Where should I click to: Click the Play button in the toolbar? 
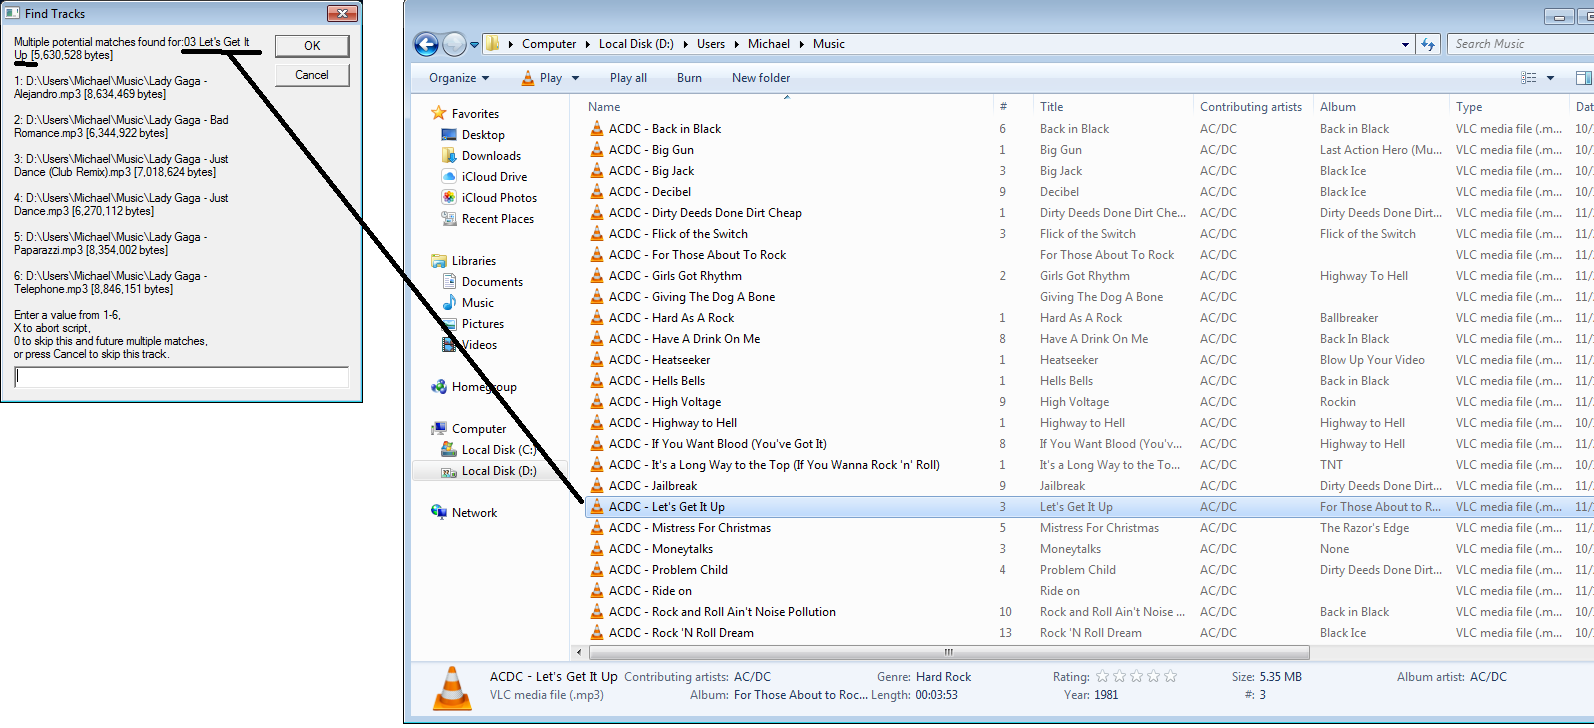(x=542, y=78)
